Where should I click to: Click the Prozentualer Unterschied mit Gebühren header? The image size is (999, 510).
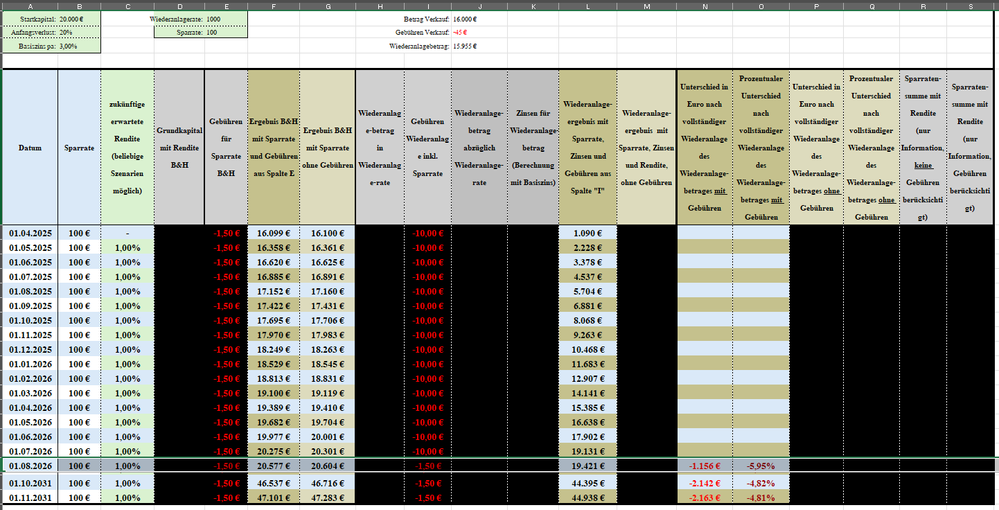point(761,147)
